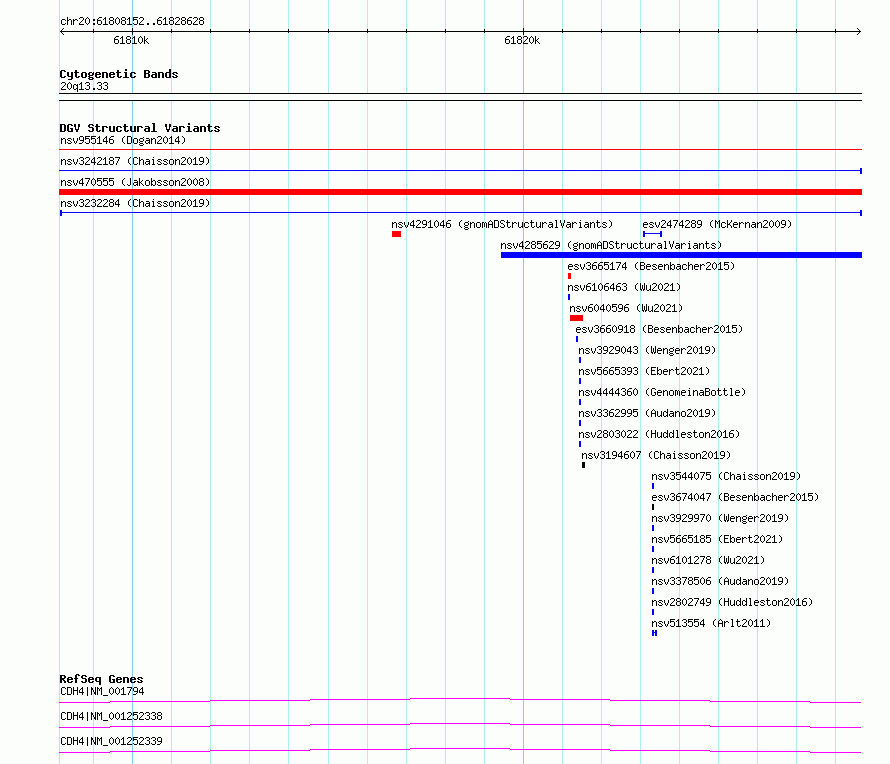The height and width of the screenshot is (764, 890).
Task: Open the nsv2802749 (Huddleston2016) variant link
Action: coord(732,602)
